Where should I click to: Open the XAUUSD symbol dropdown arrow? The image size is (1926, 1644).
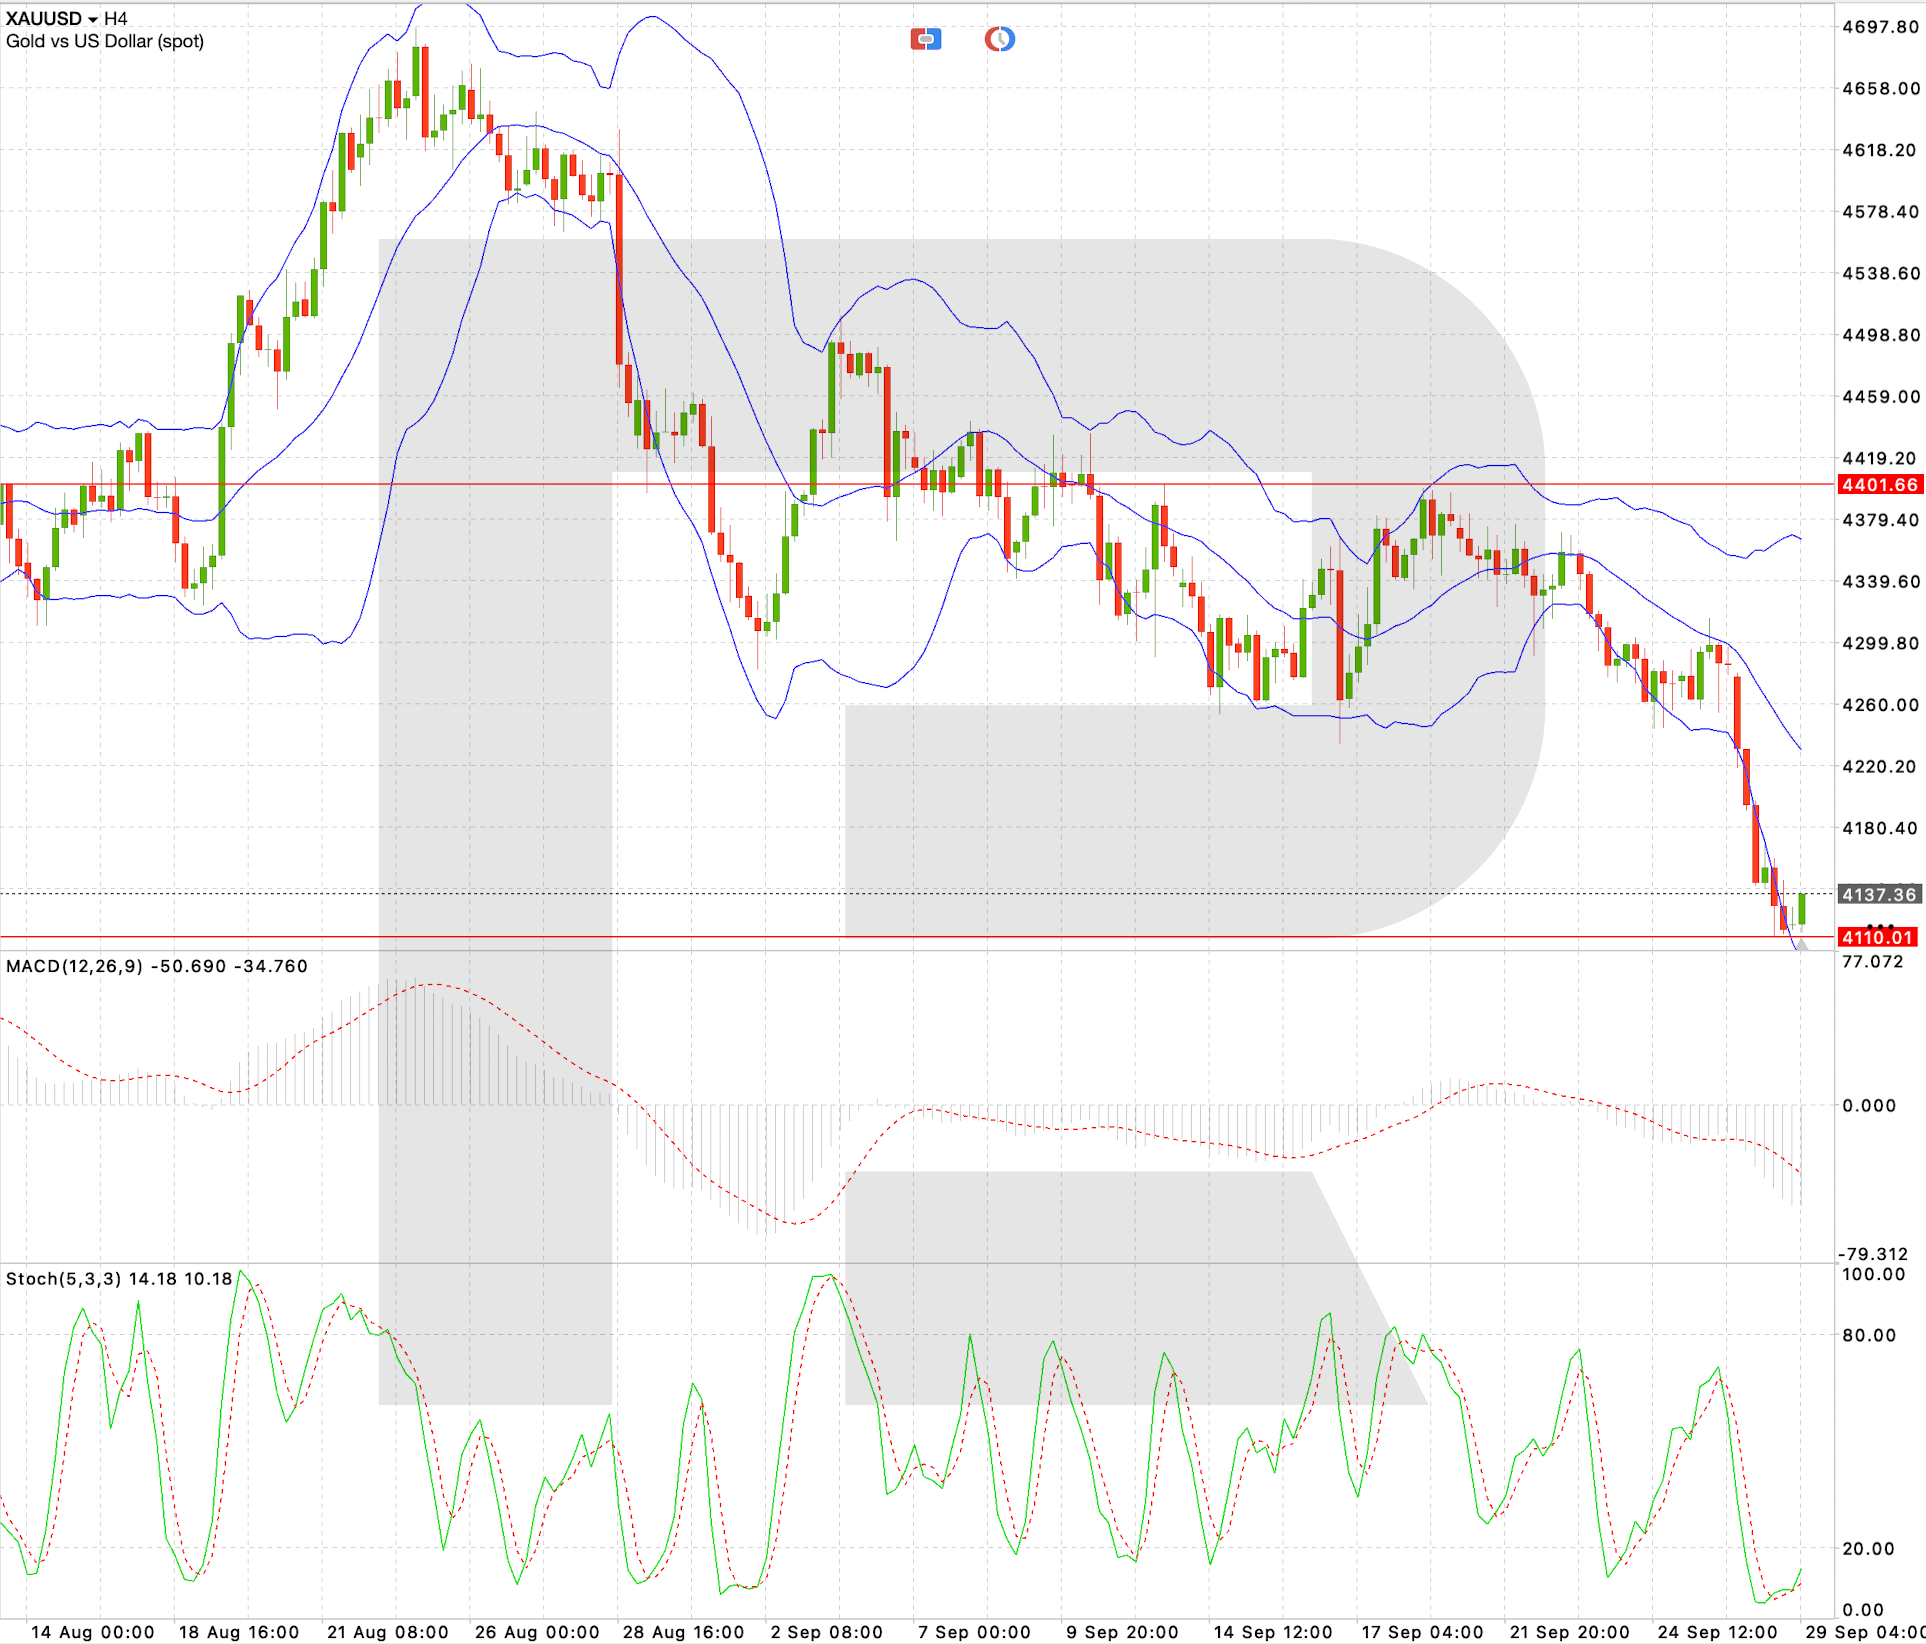click(93, 20)
